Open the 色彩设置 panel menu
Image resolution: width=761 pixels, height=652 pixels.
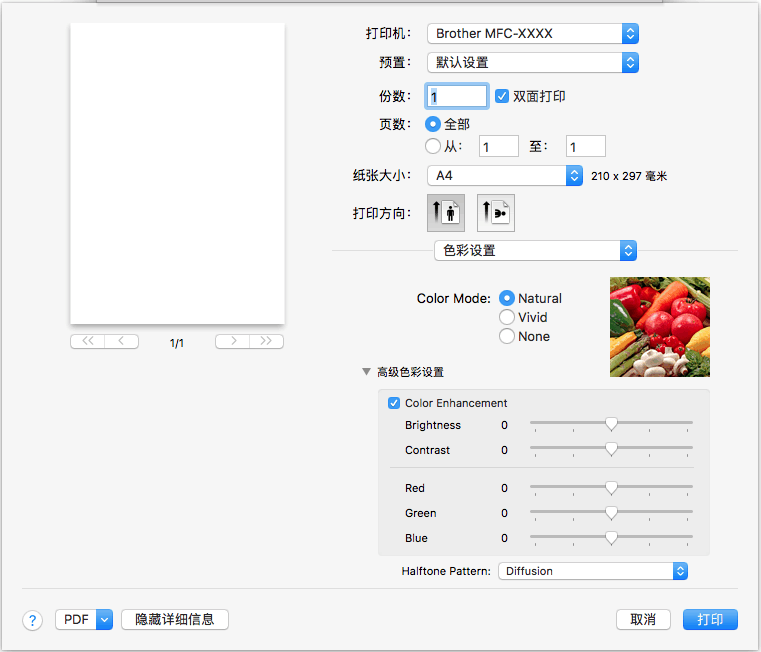[536, 250]
